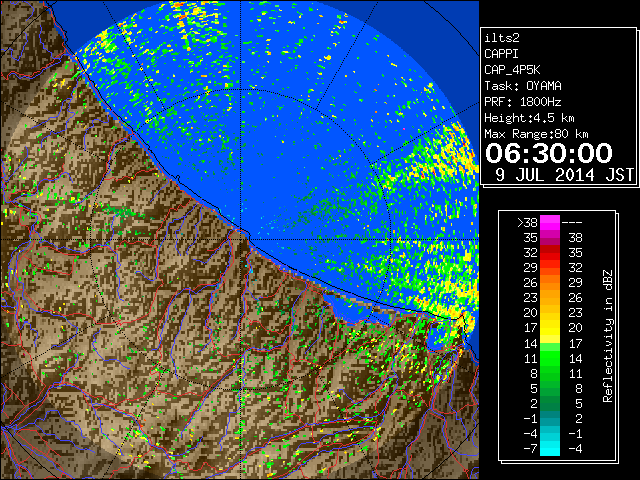Select the purple 35–38 dBZ legend band

click(550, 238)
